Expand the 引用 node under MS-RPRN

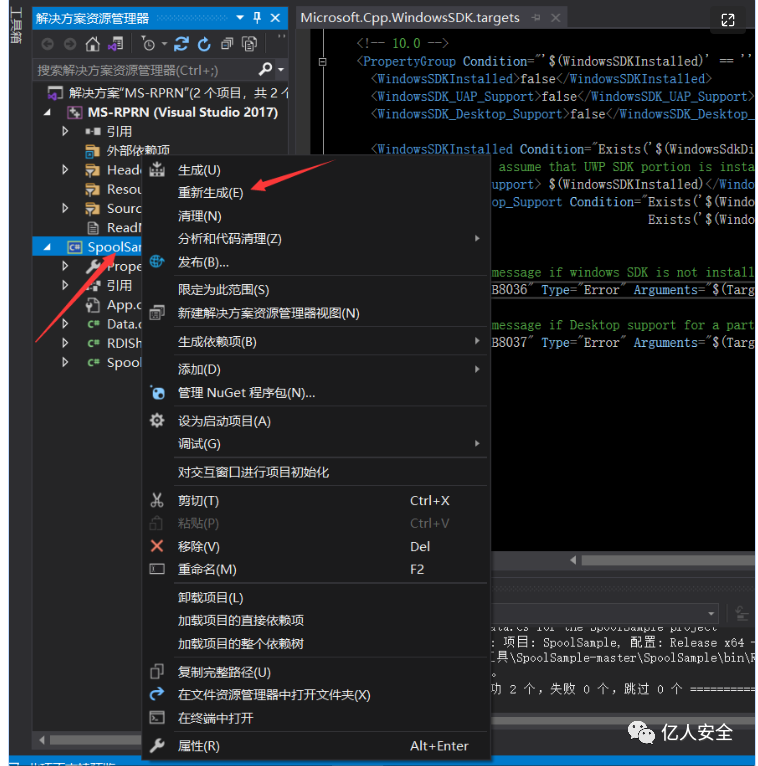pos(65,131)
